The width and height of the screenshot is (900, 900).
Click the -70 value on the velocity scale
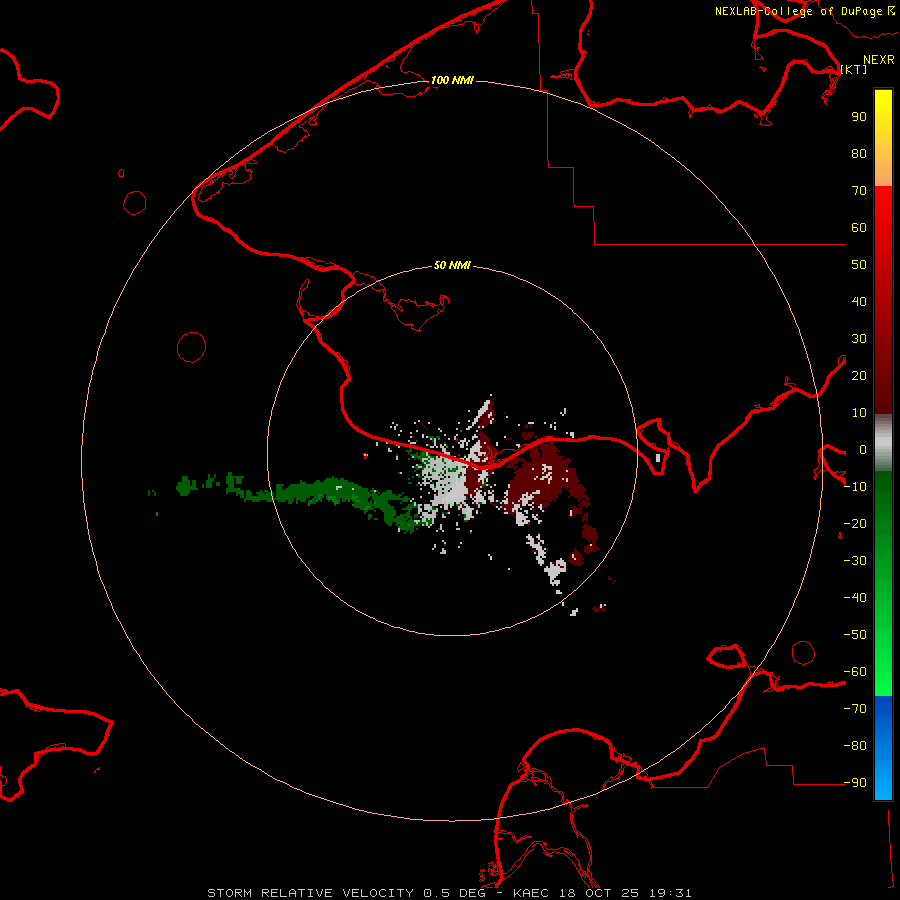pos(855,709)
